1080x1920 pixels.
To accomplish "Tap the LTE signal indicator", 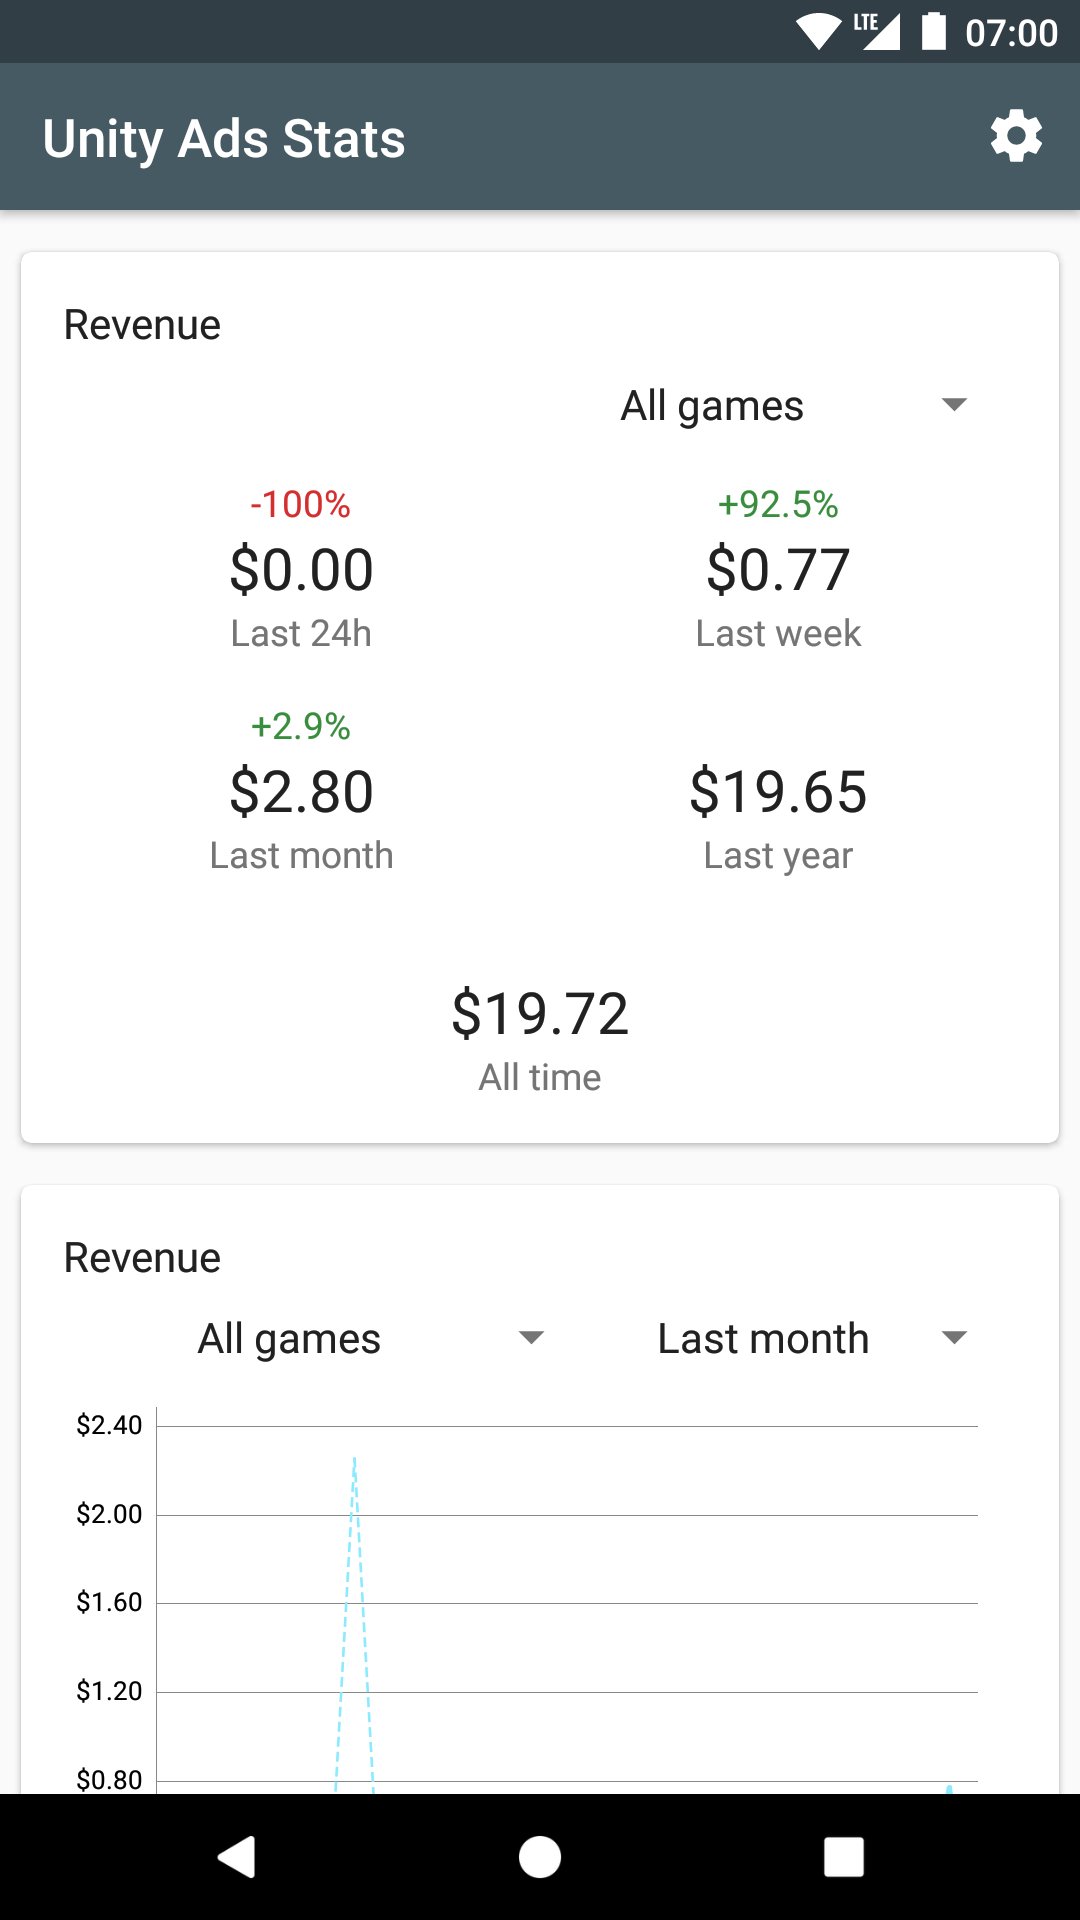I will (876, 31).
